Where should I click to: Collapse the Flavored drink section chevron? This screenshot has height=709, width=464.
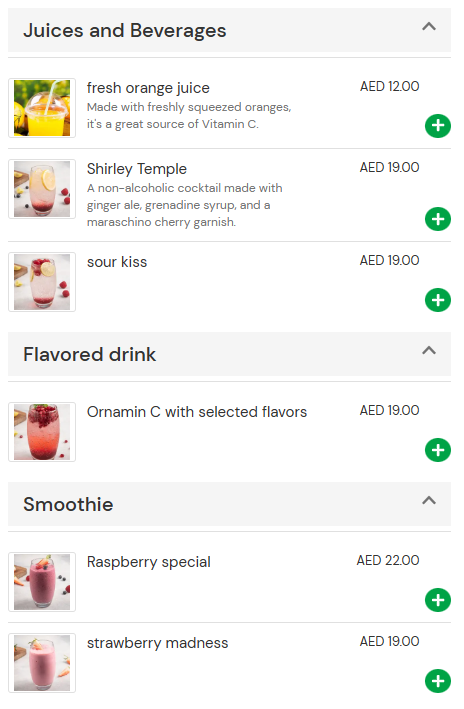(x=429, y=350)
